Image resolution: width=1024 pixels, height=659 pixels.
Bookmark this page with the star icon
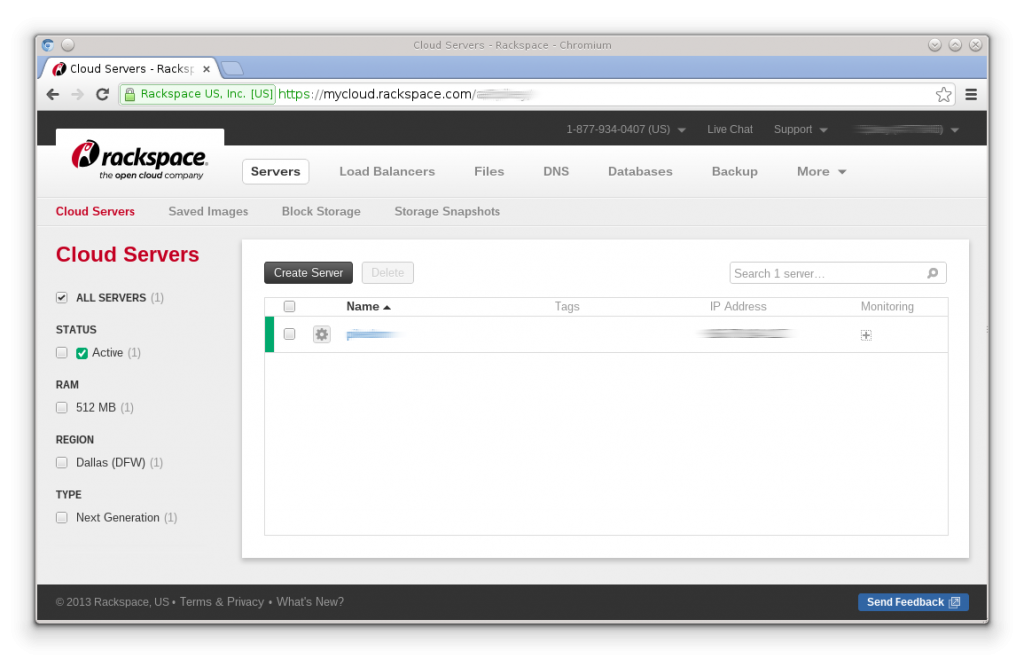[943, 95]
